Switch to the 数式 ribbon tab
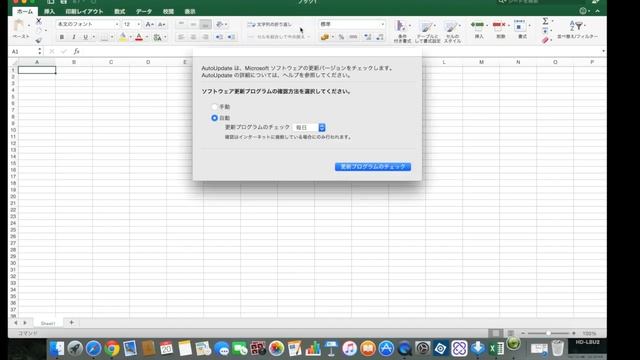Image resolution: width=640 pixels, height=360 pixels. pos(120,11)
